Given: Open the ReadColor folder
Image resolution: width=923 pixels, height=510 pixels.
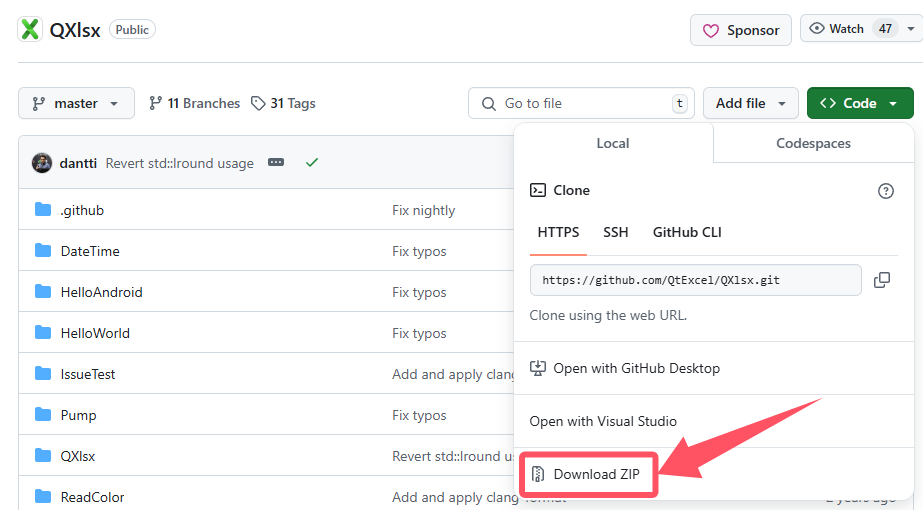Looking at the screenshot, I should [92, 497].
